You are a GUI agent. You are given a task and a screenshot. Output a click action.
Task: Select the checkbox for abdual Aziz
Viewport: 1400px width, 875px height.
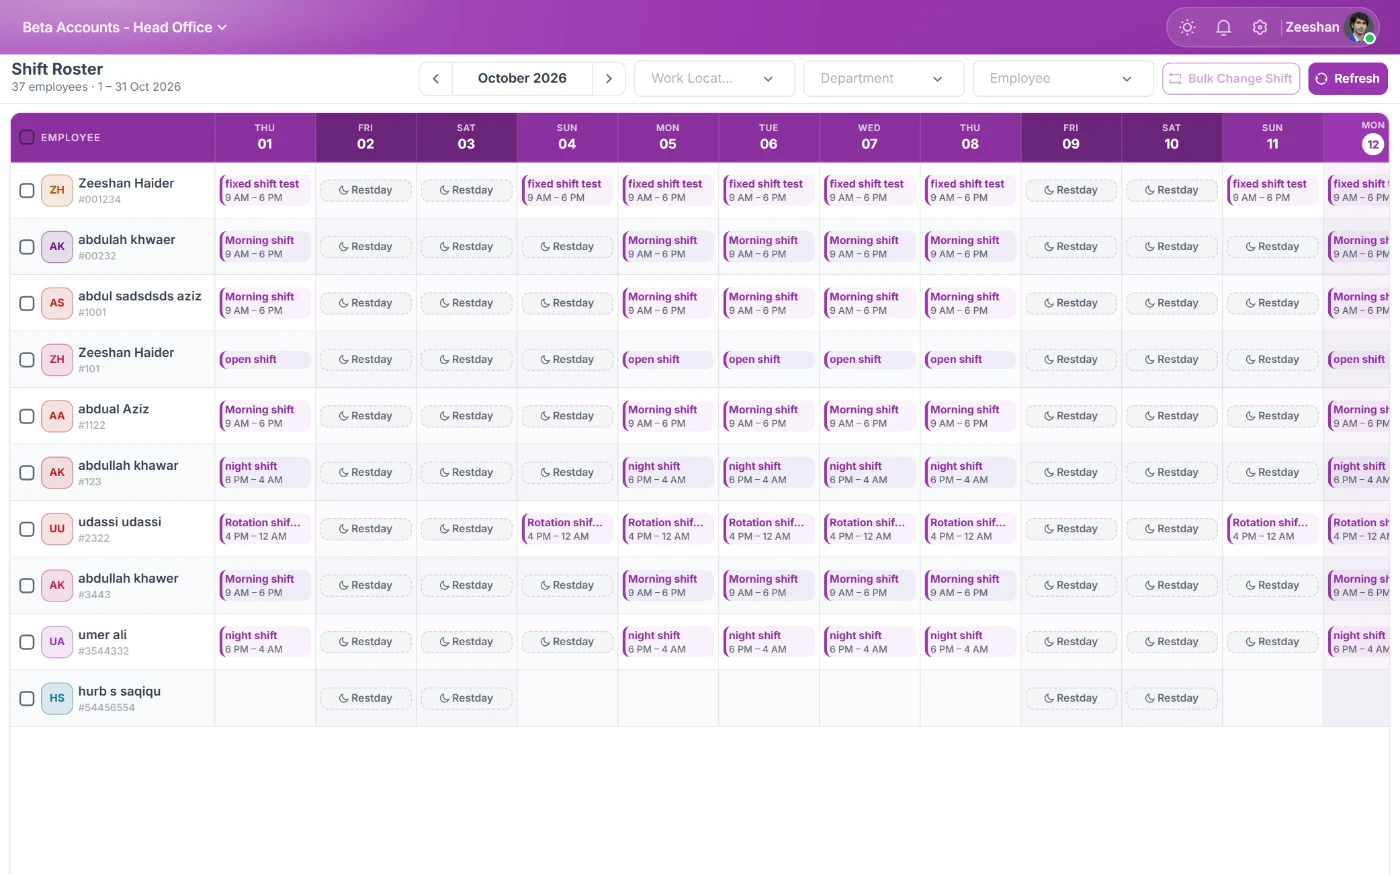pos(27,416)
